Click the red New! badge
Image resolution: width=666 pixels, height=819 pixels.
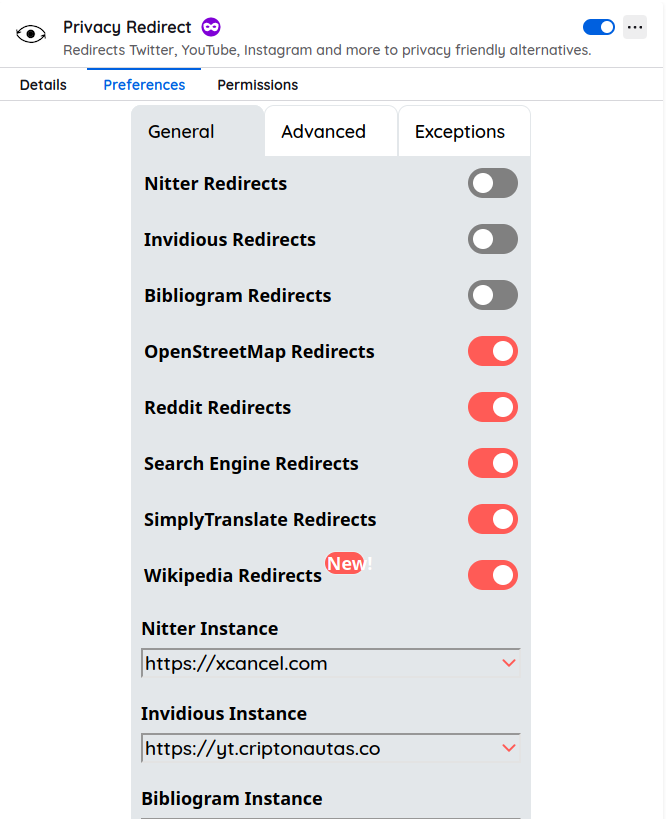tap(345, 564)
